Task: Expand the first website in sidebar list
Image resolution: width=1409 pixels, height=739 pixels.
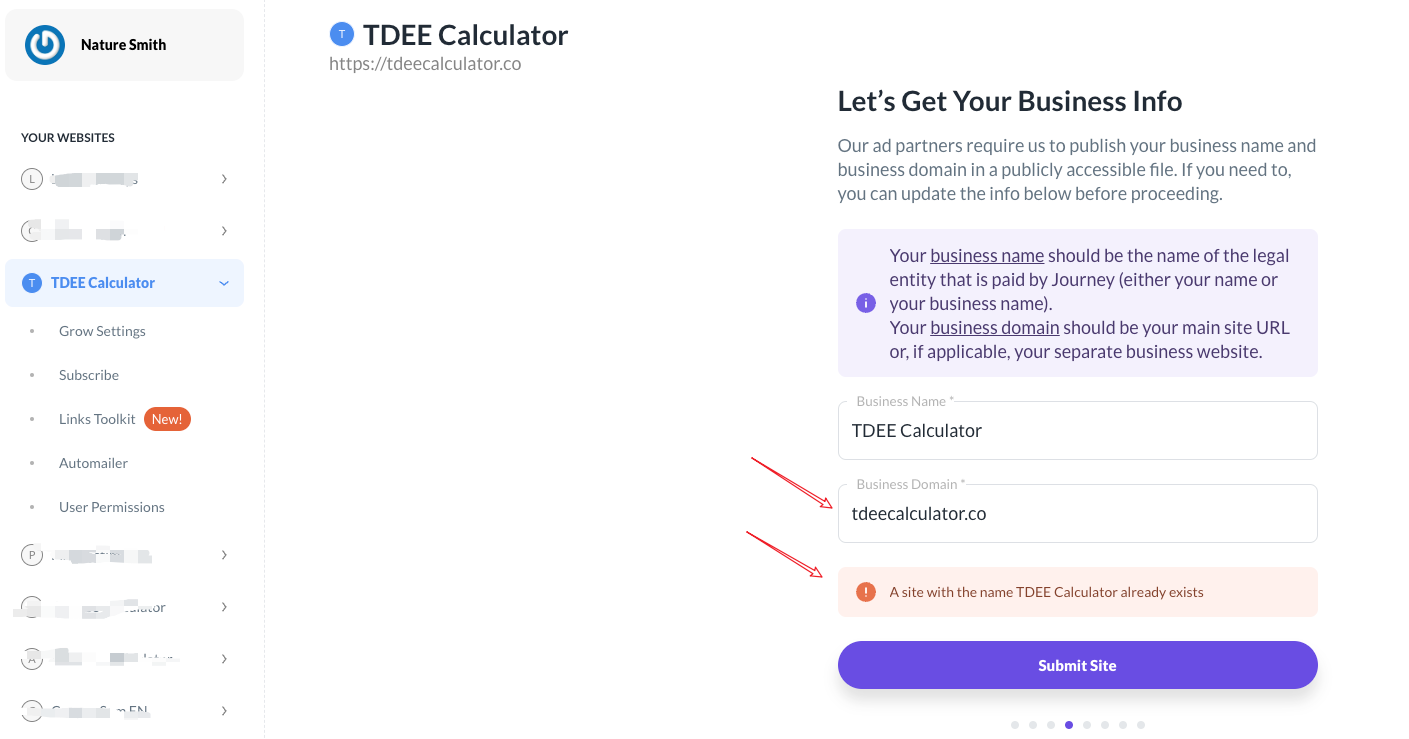Action: (224, 179)
